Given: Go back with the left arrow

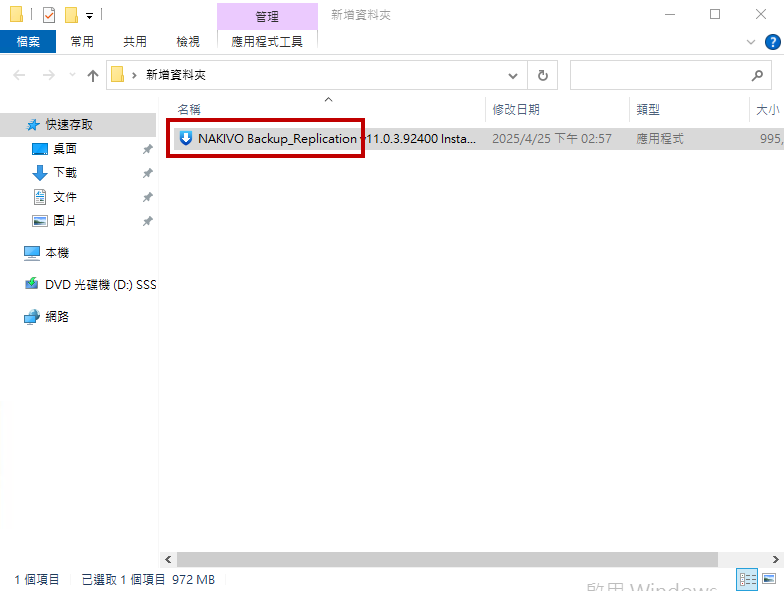Looking at the screenshot, I should click(20, 76).
